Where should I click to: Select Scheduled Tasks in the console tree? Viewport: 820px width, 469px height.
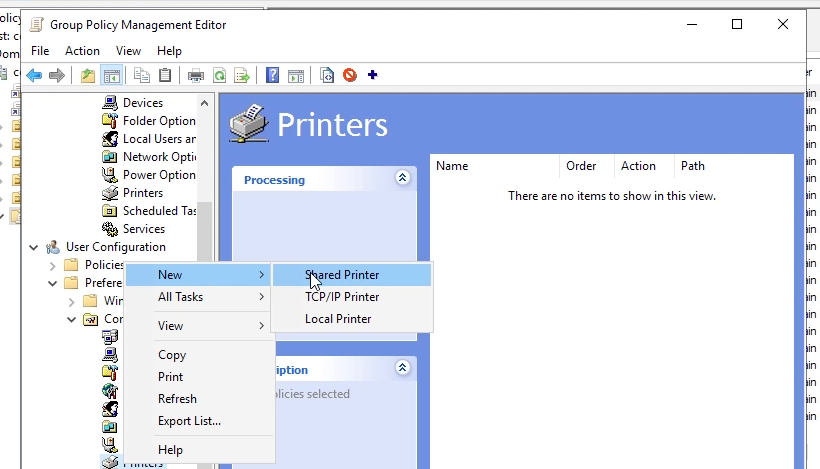[x=158, y=211]
